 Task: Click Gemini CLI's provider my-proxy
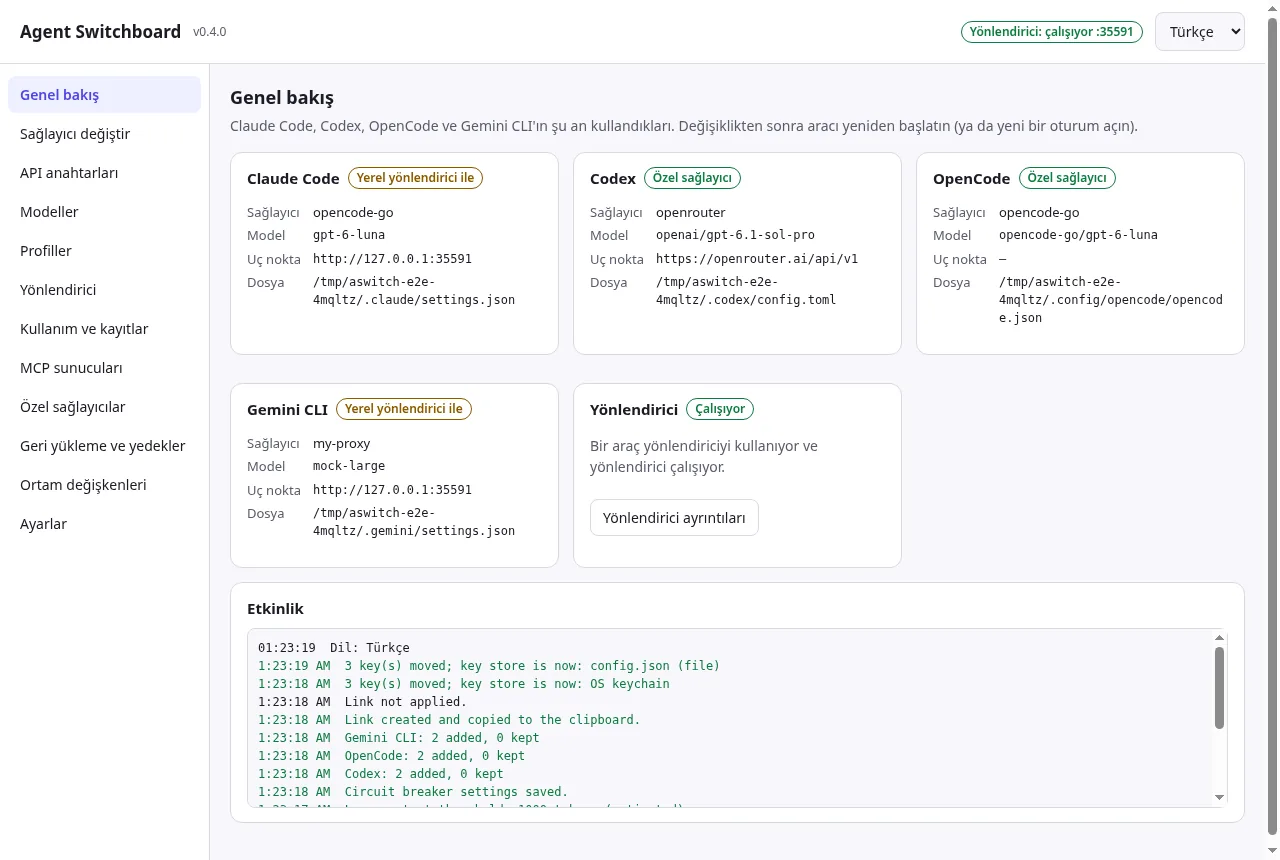[x=342, y=444]
